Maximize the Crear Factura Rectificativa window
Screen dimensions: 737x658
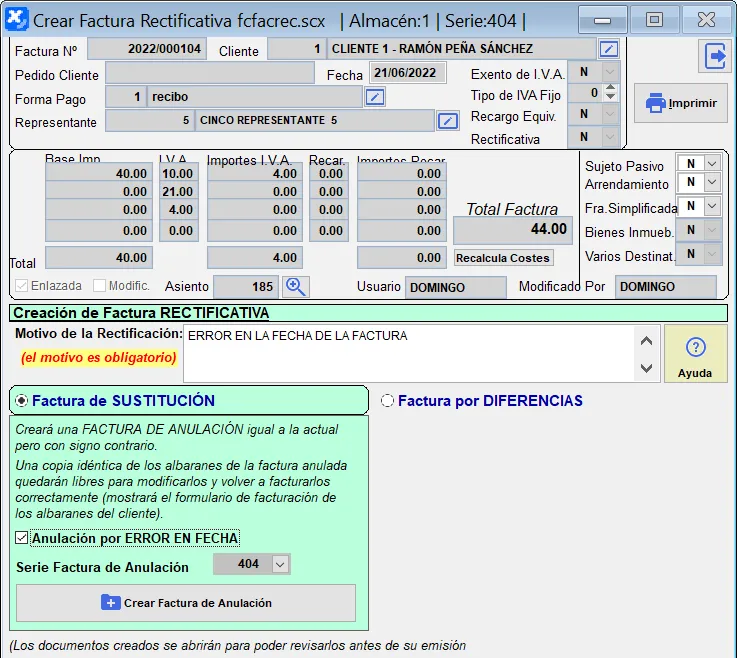pos(654,20)
